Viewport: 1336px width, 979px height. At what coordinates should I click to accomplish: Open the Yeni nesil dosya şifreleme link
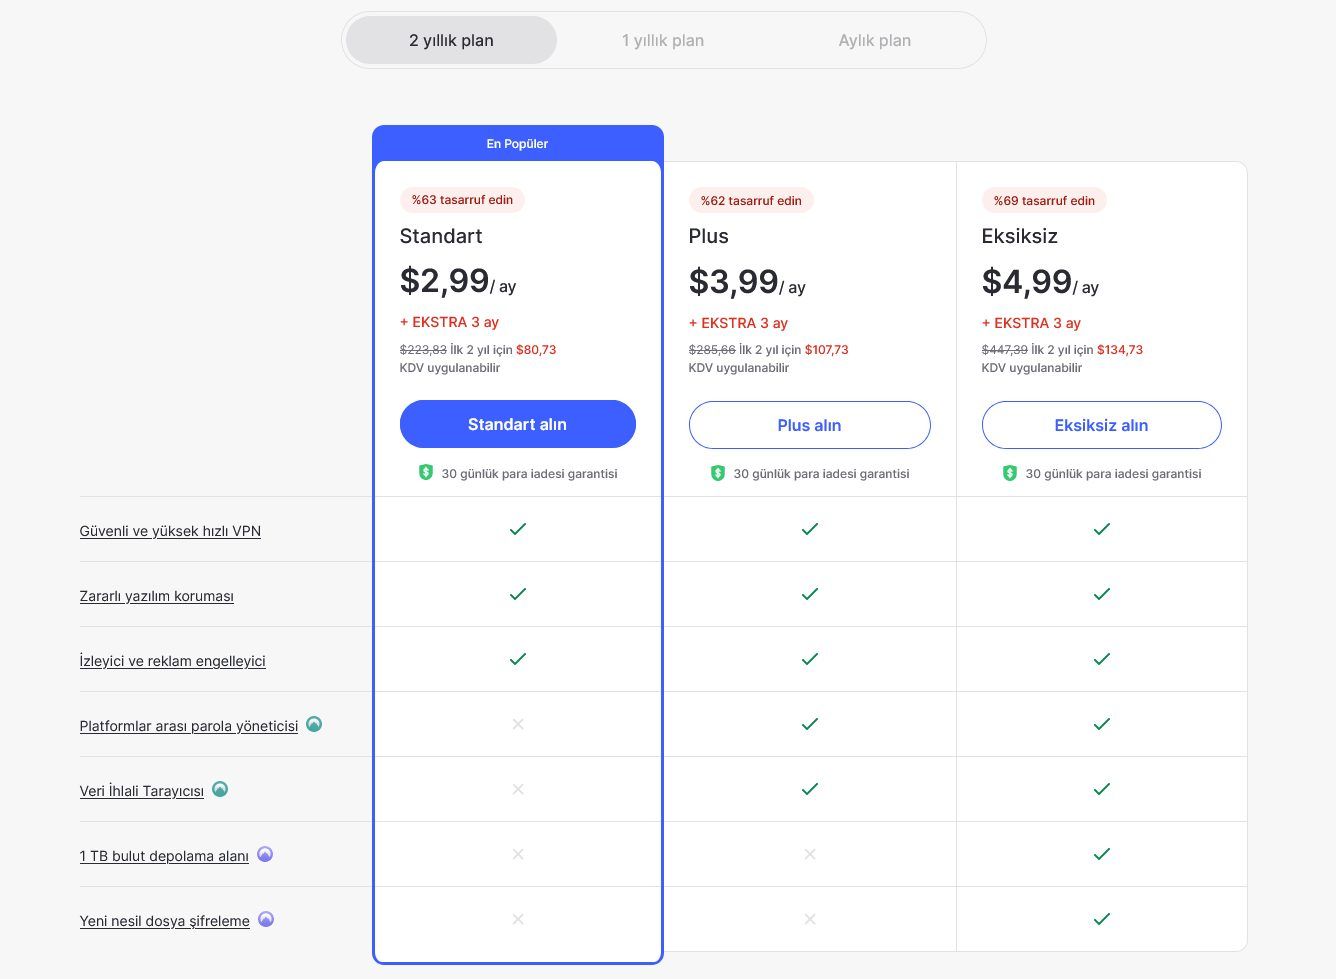[165, 921]
